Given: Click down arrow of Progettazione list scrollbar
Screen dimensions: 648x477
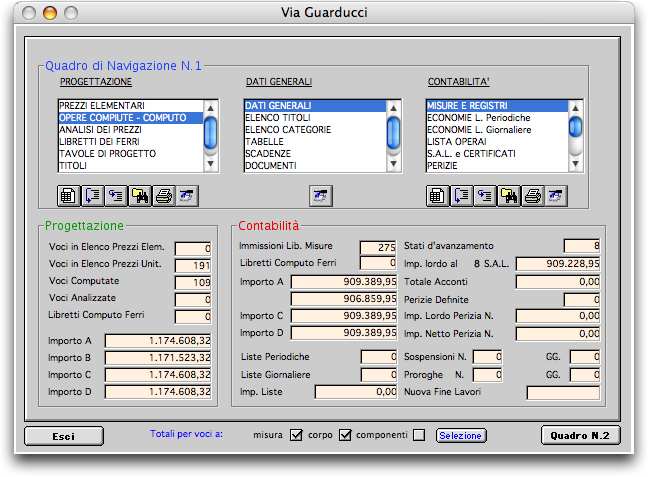Looking at the screenshot, I should point(210,164).
